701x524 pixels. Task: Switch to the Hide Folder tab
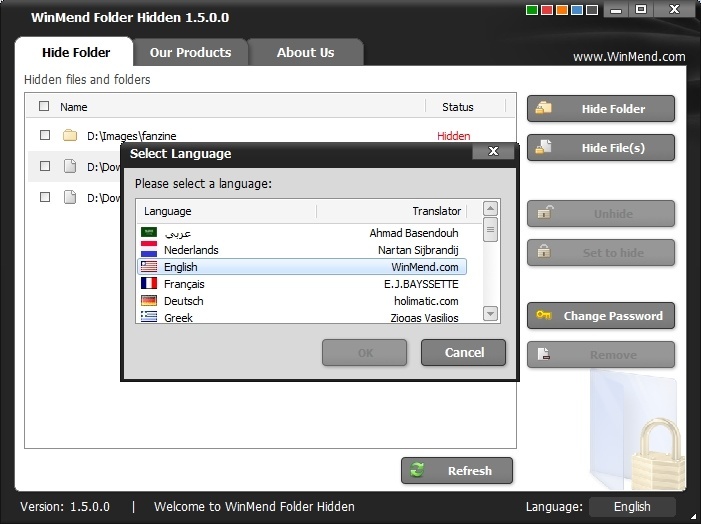tap(75, 52)
